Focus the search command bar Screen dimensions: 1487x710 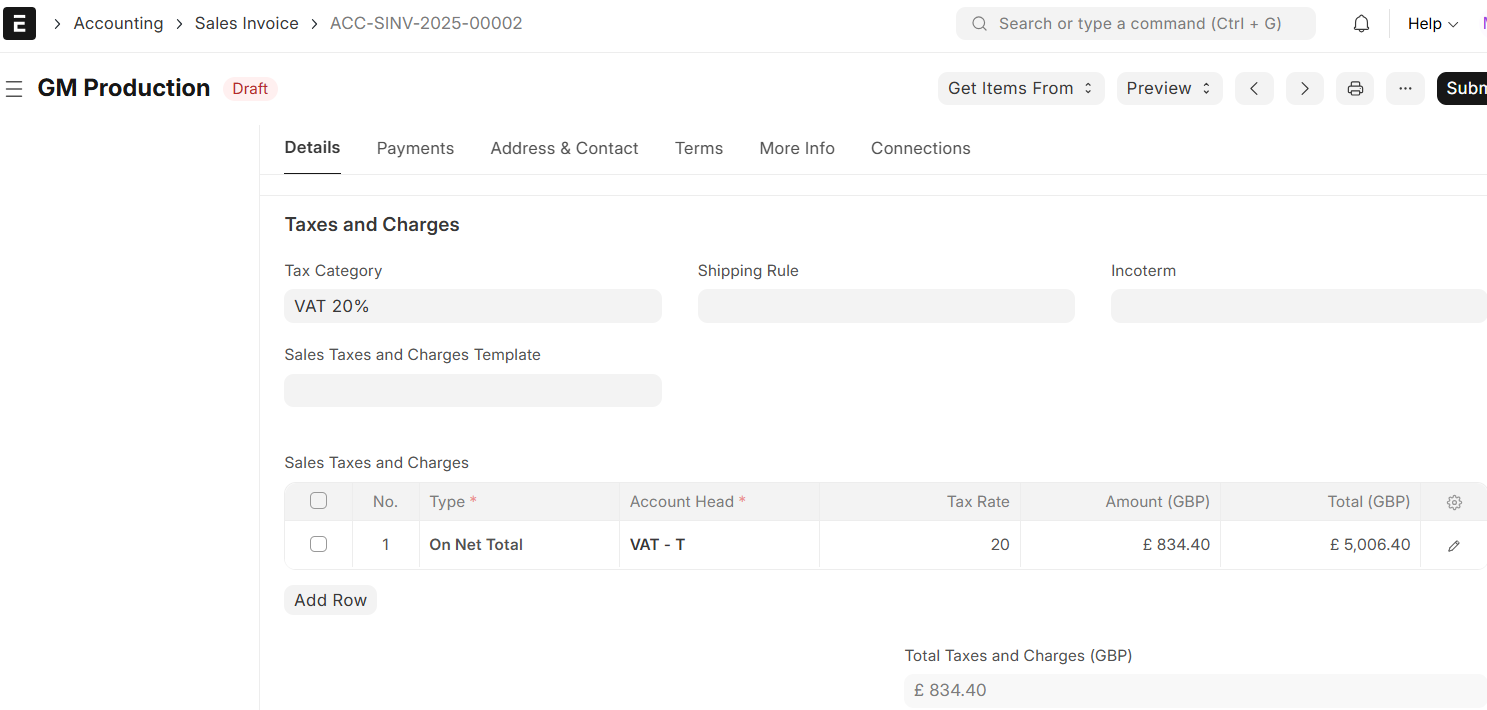[x=1135, y=23]
